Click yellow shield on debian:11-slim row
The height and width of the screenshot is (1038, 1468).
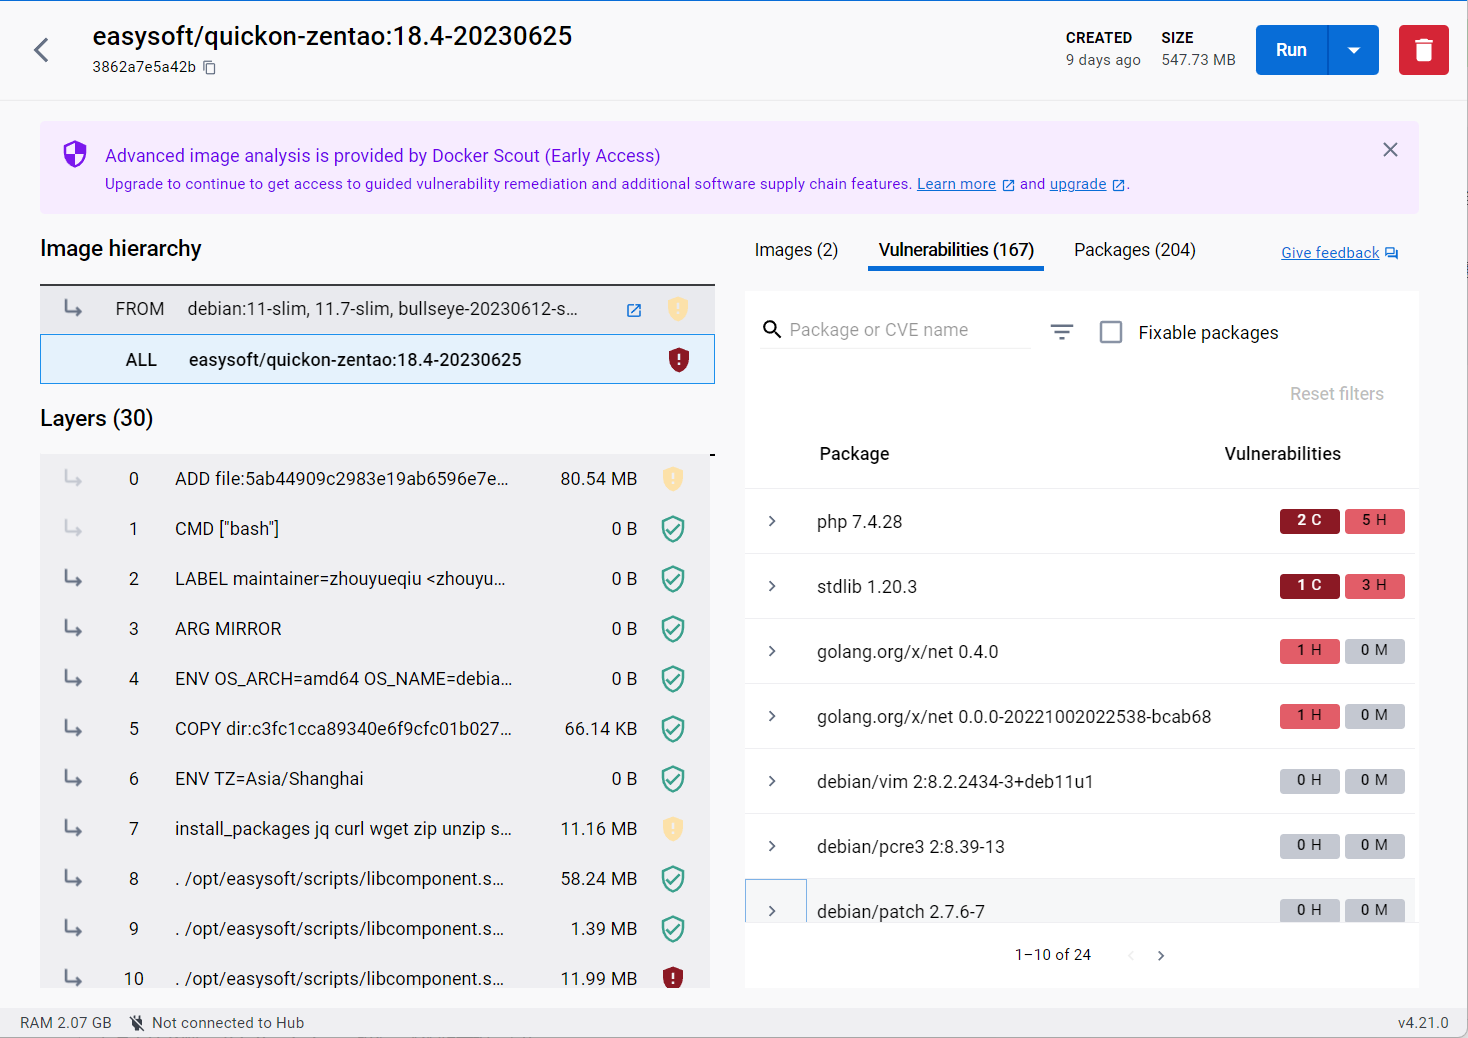point(678,309)
